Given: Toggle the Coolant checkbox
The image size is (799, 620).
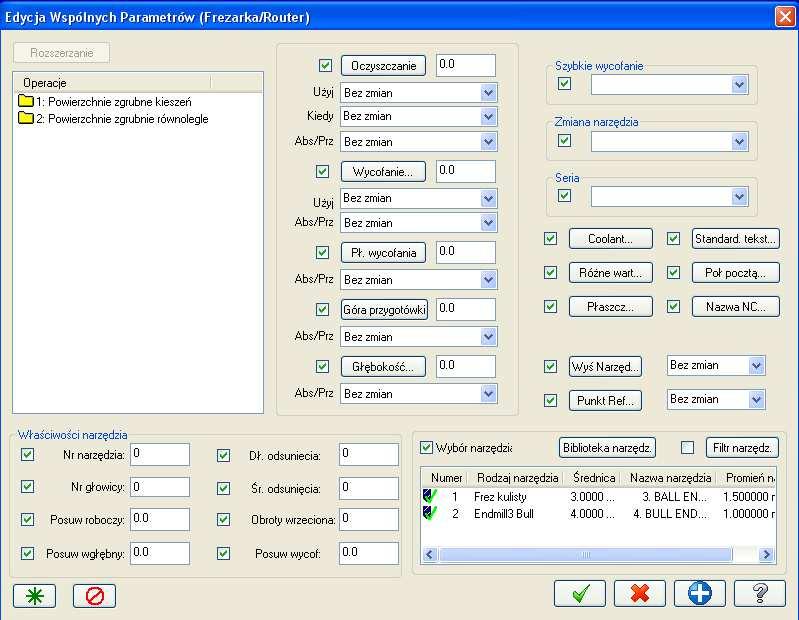Looking at the screenshot, I should (x=550, y=238).
